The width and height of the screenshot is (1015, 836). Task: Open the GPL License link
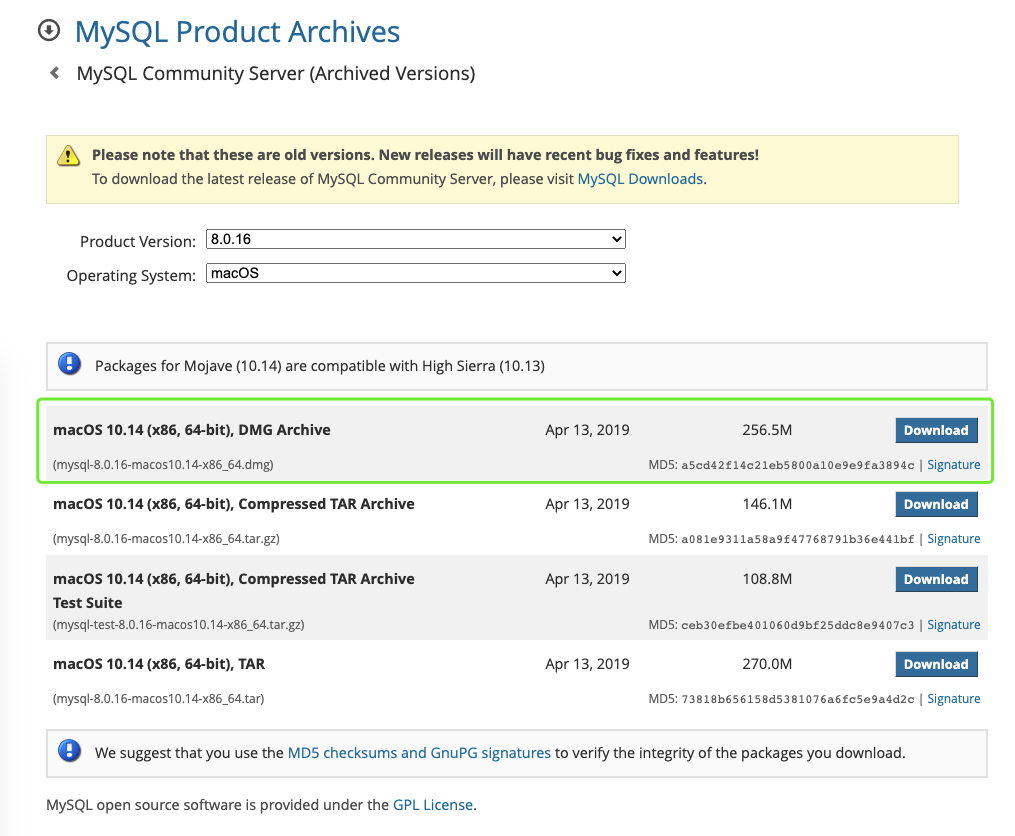(433, 805)
